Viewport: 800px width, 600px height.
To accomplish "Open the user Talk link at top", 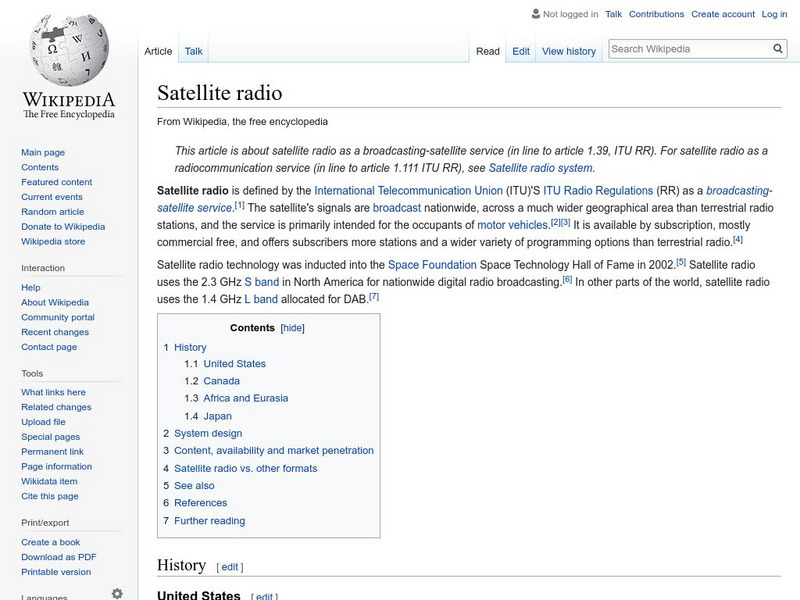I will click(613, 14).
